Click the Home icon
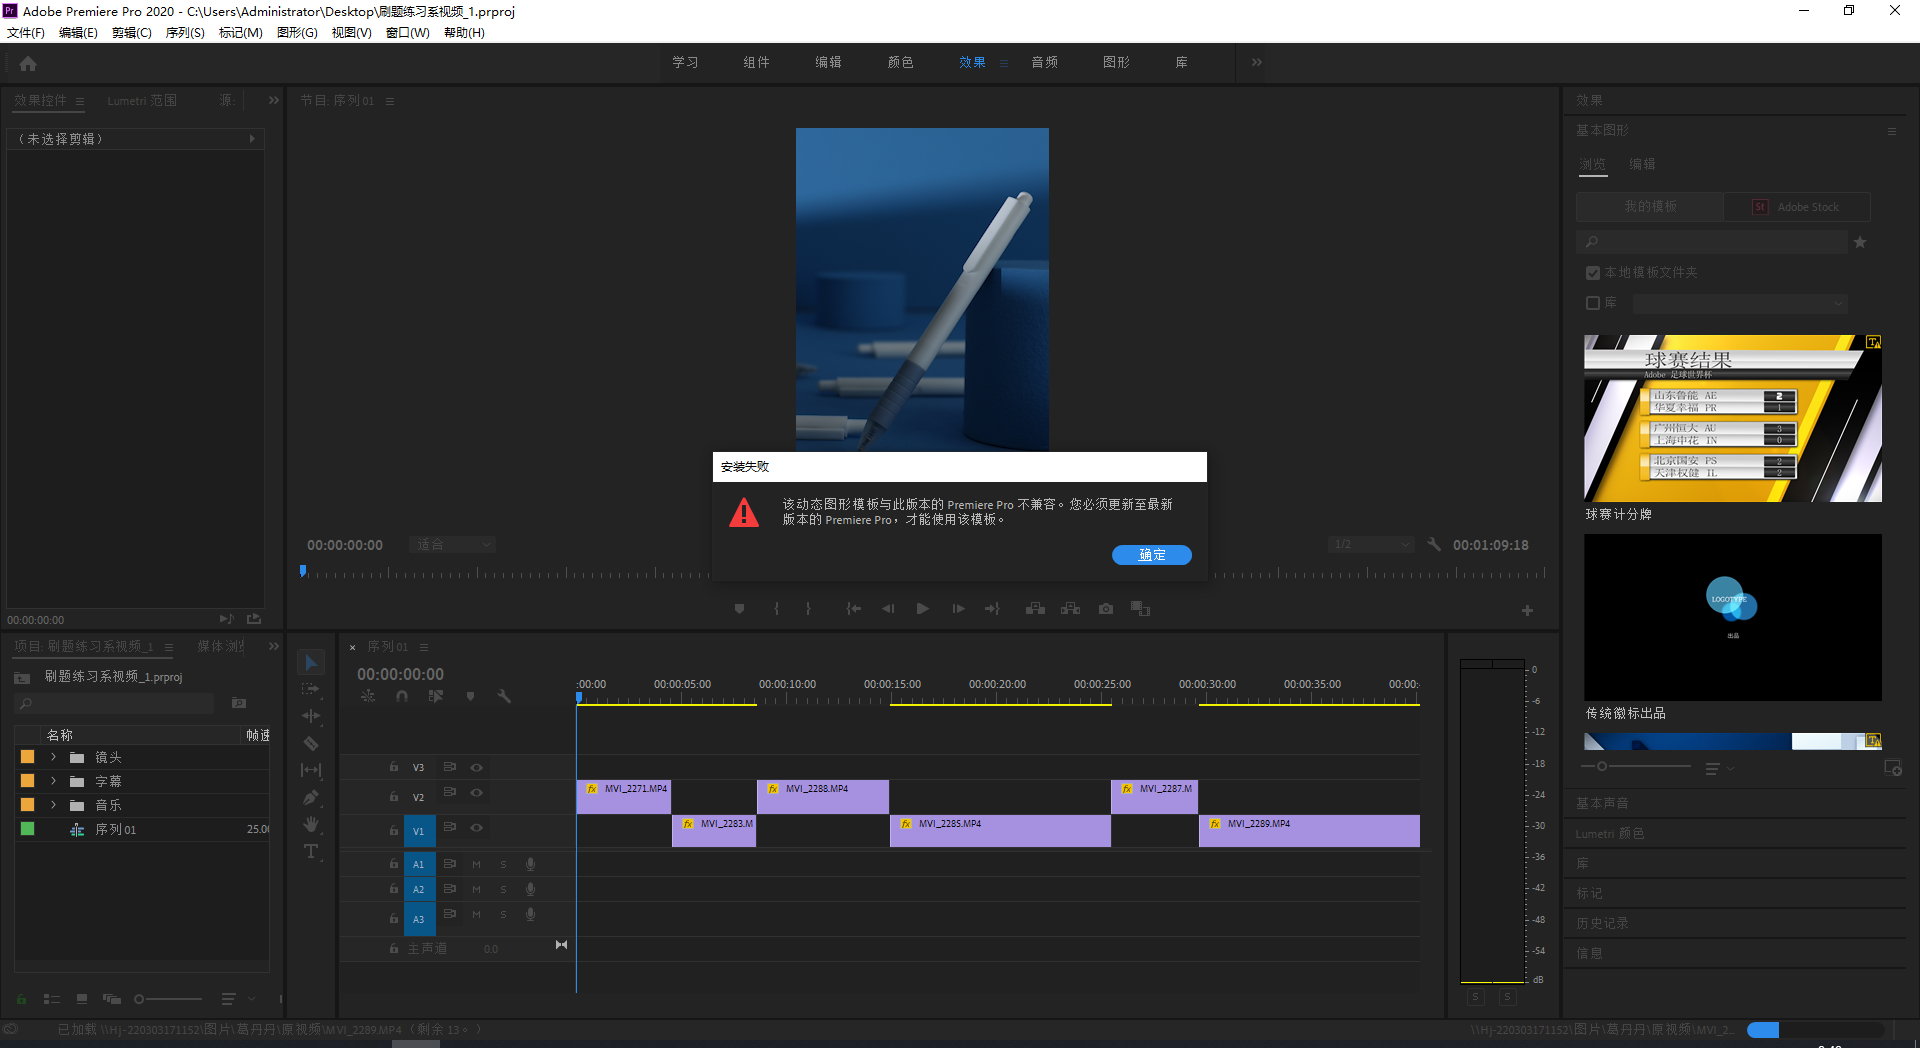1920x1048 pixels. click(28, 64)
